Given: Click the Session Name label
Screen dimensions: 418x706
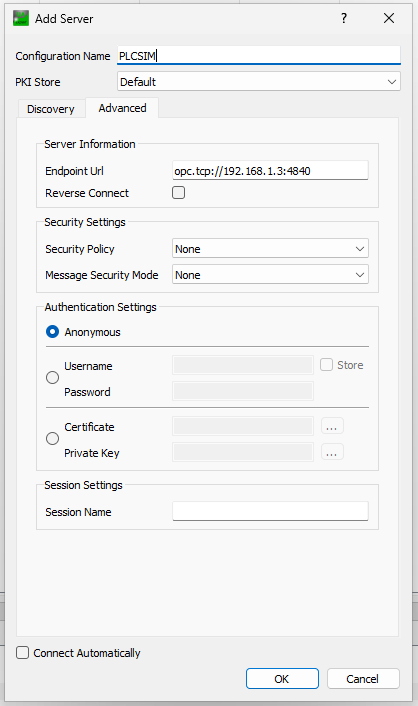Looking at the screenshot, I should [x=78, y=512].
